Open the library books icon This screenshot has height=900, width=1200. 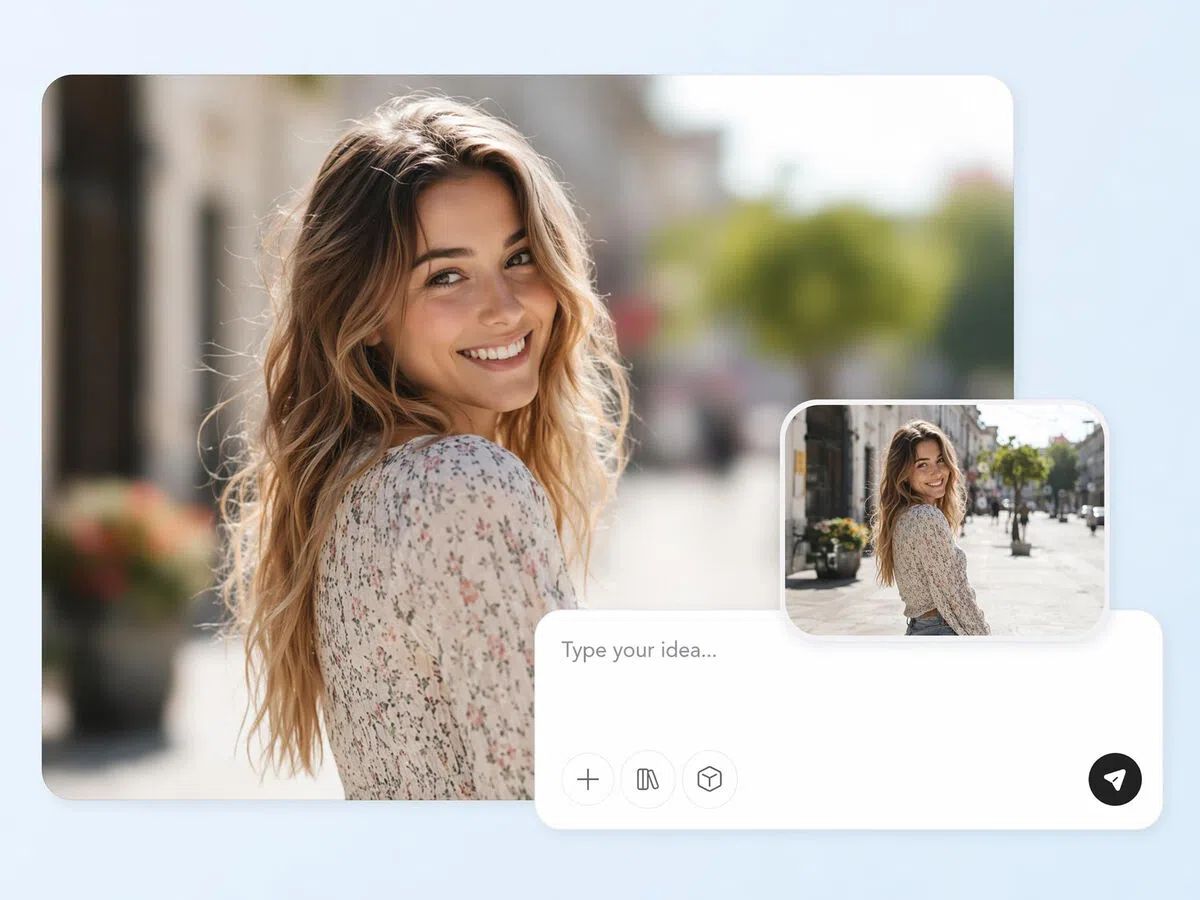tap(648, 779)
